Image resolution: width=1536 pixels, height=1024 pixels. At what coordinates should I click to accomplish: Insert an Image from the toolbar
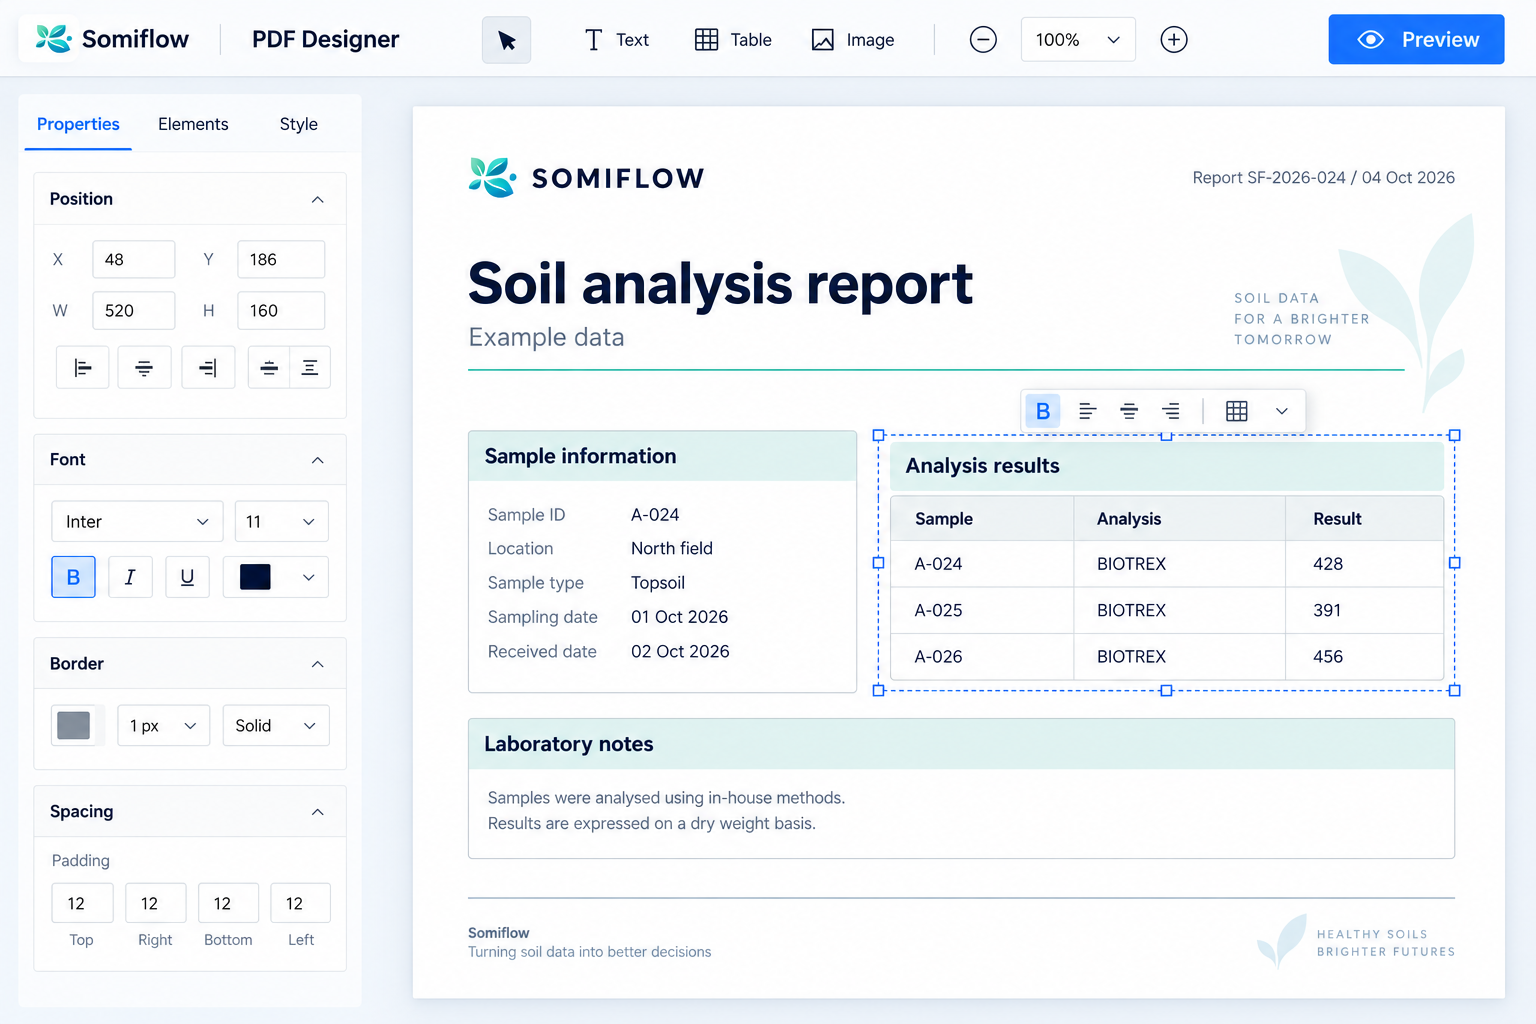tap(853, 40)
